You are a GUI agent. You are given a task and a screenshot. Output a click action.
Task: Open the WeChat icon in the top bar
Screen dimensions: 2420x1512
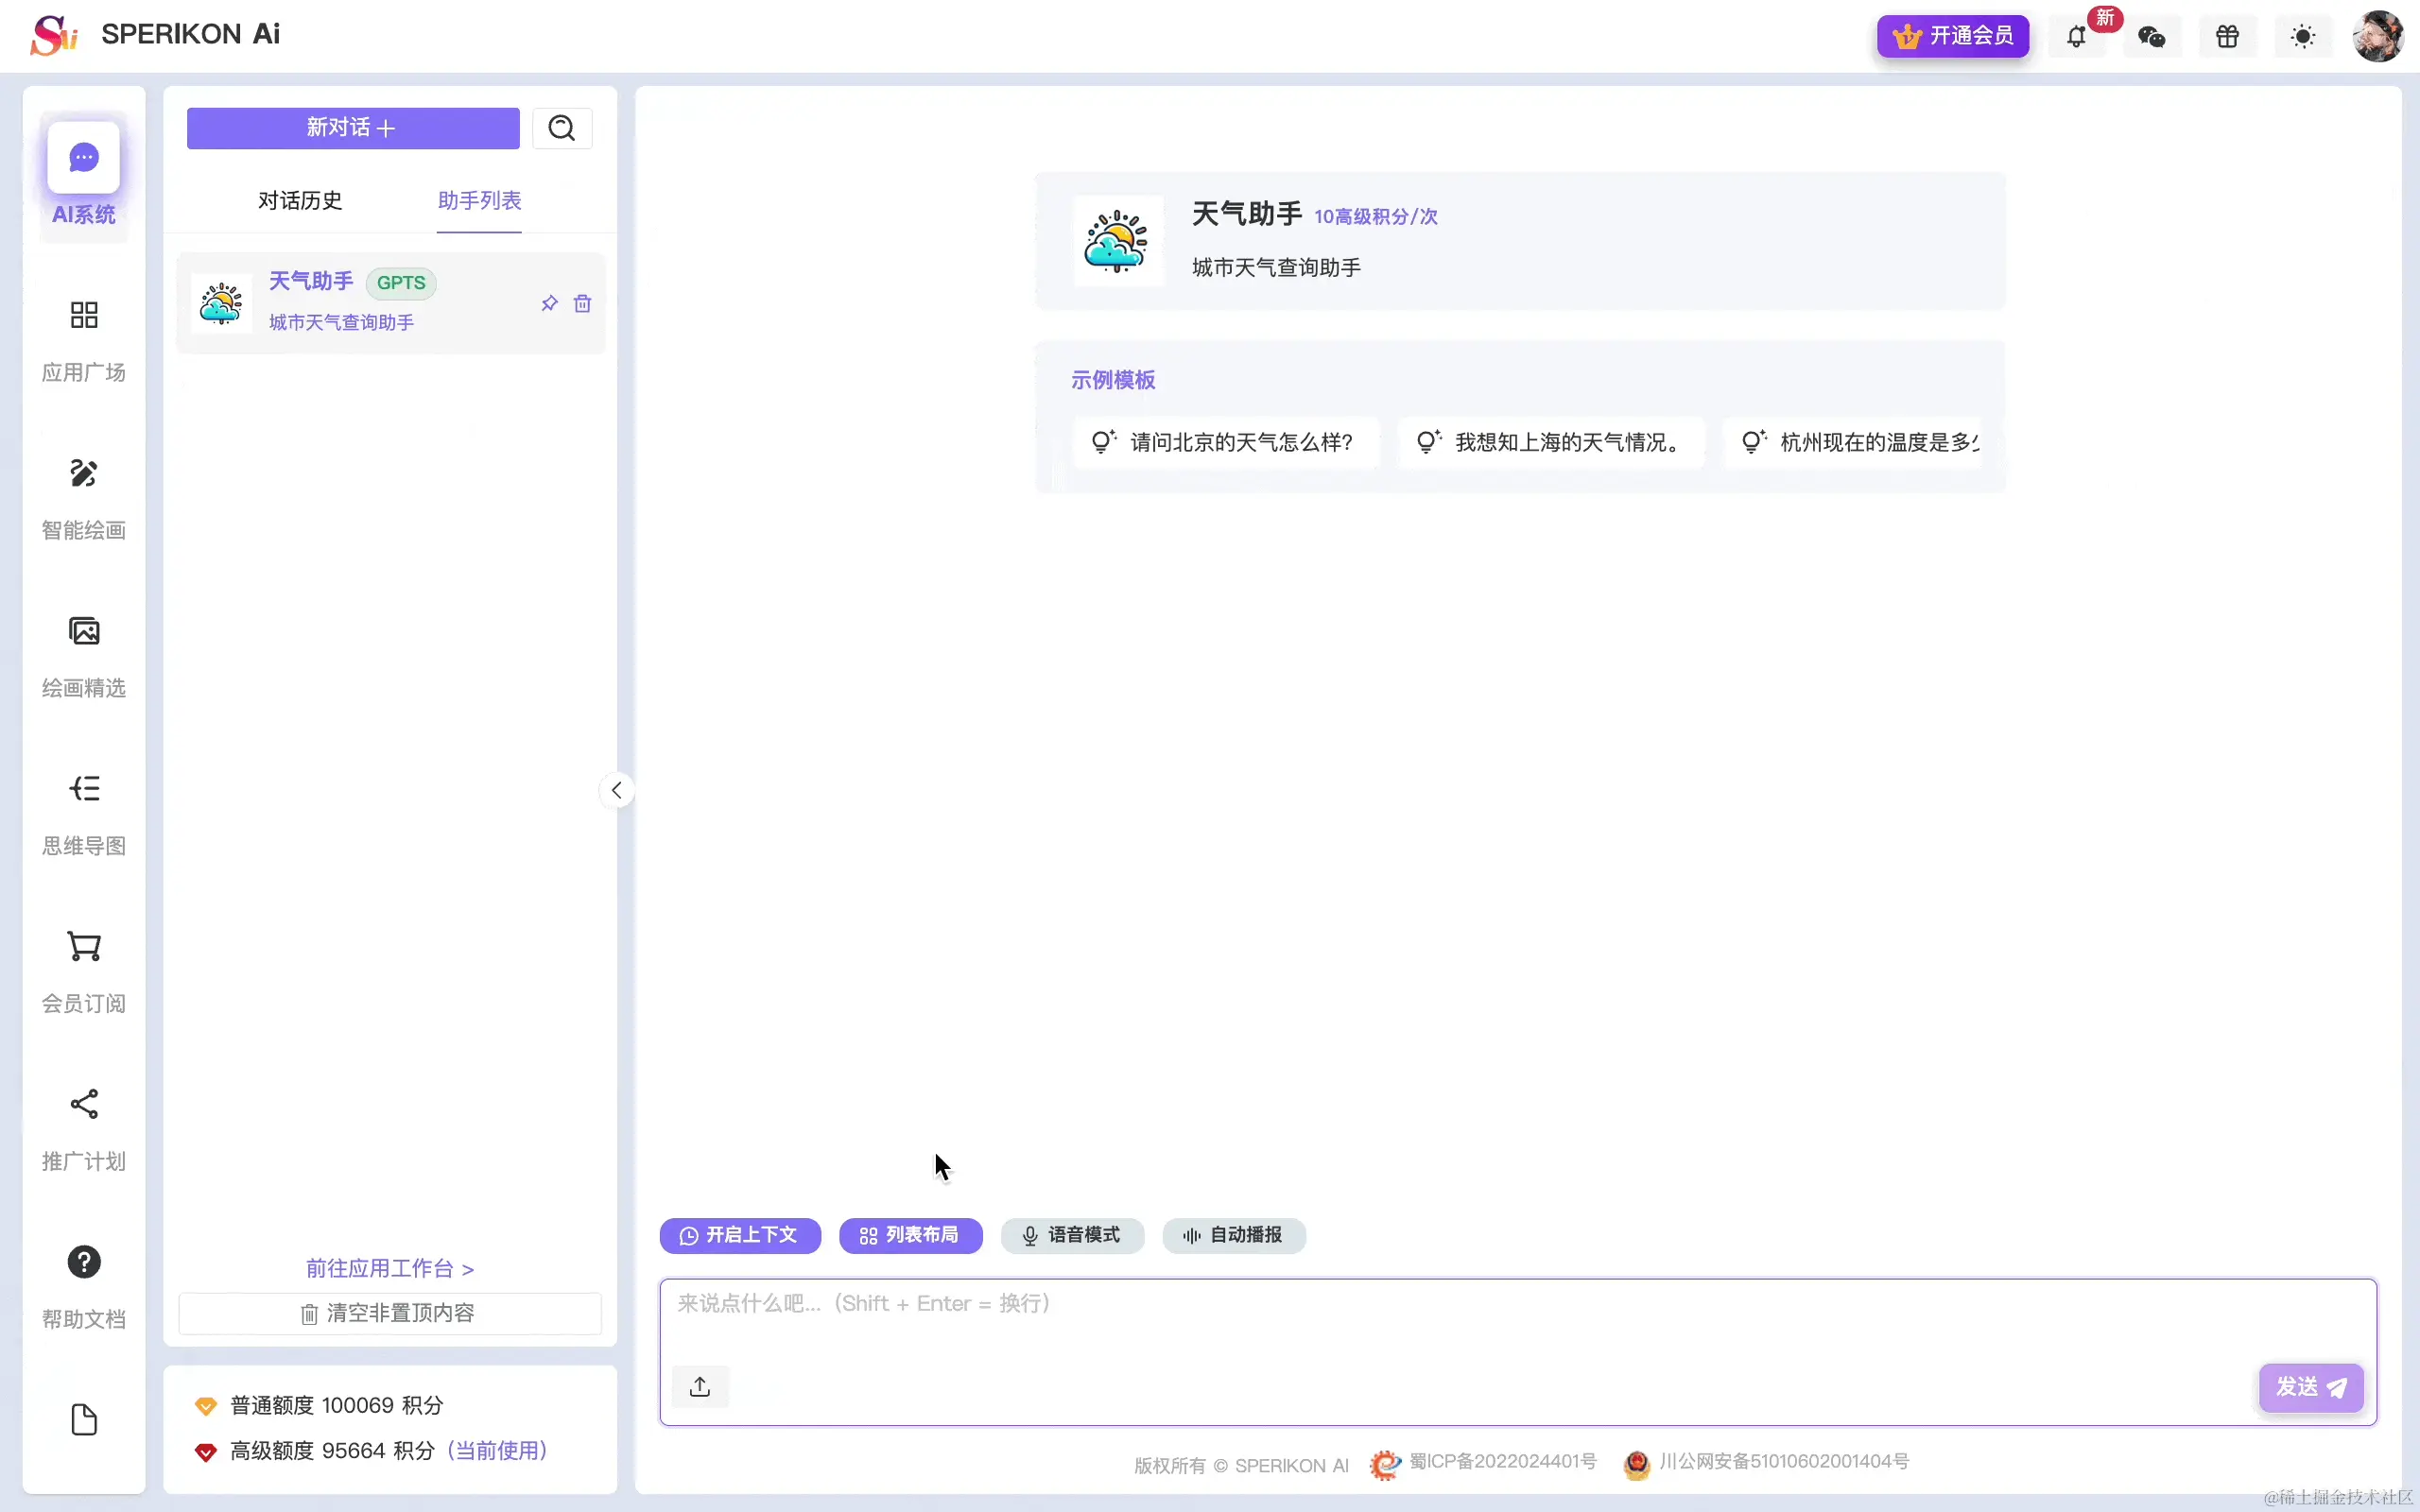tap(2152, 35)
